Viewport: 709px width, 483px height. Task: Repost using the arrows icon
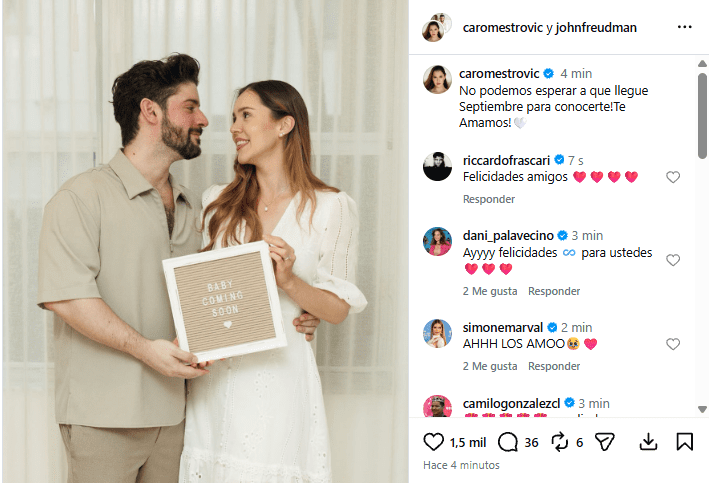[x=560, y=442]
